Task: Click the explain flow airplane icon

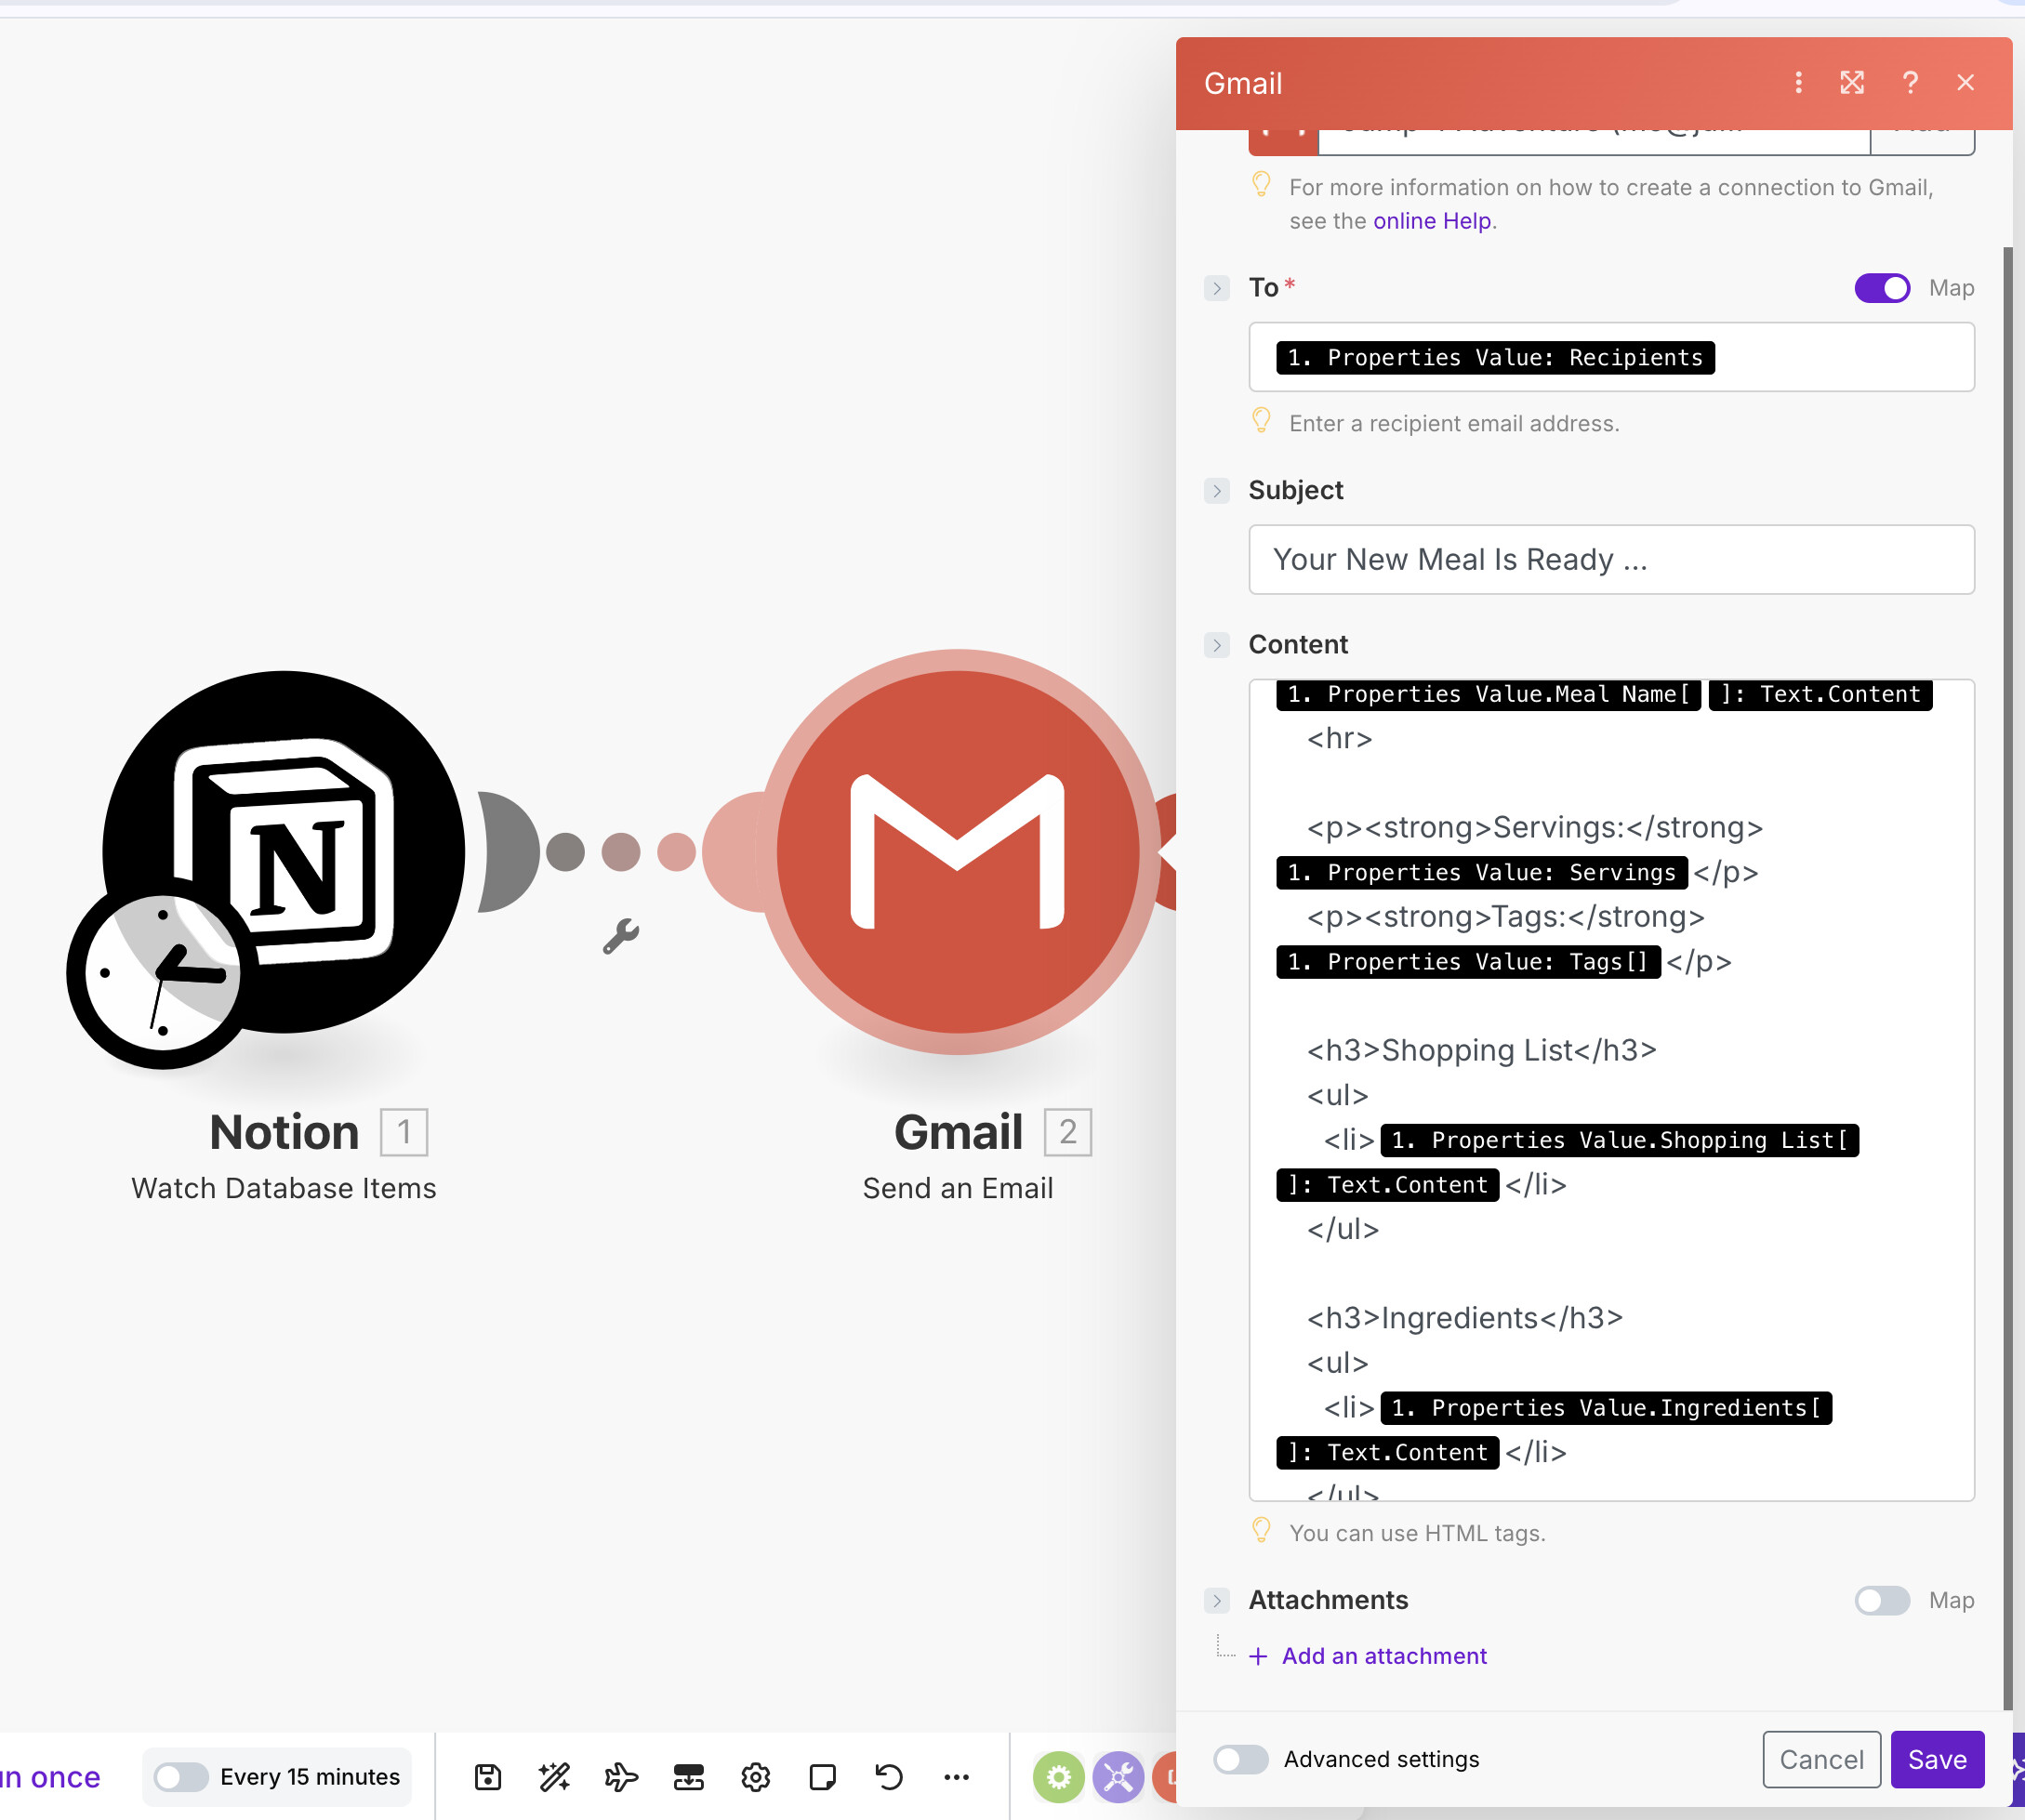Action: [x=621, y=1777]
